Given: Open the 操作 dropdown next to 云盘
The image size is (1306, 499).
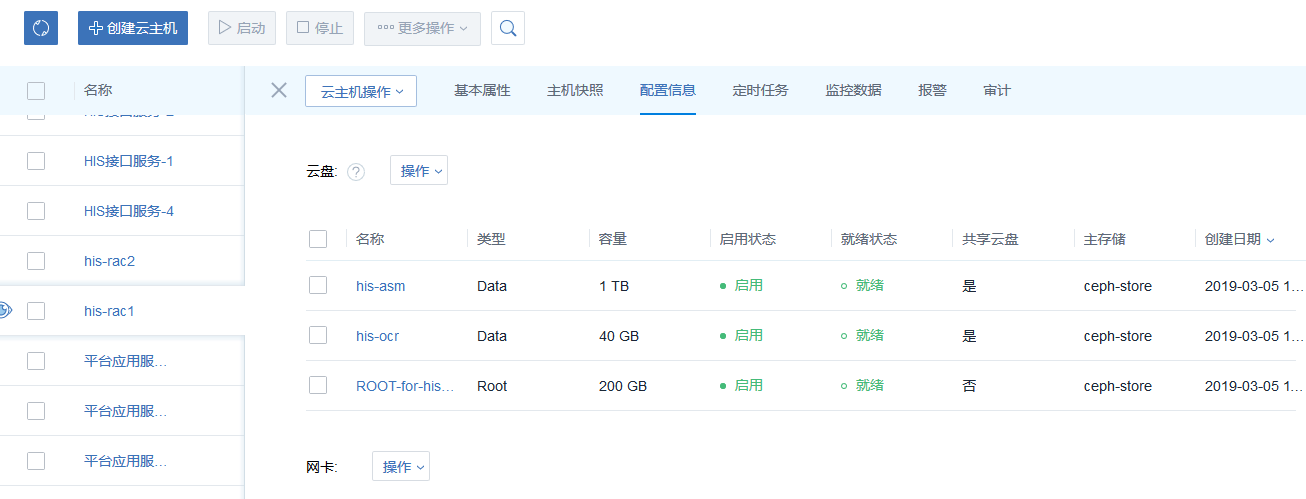Looking at the screenshot, I should point(419,171).
